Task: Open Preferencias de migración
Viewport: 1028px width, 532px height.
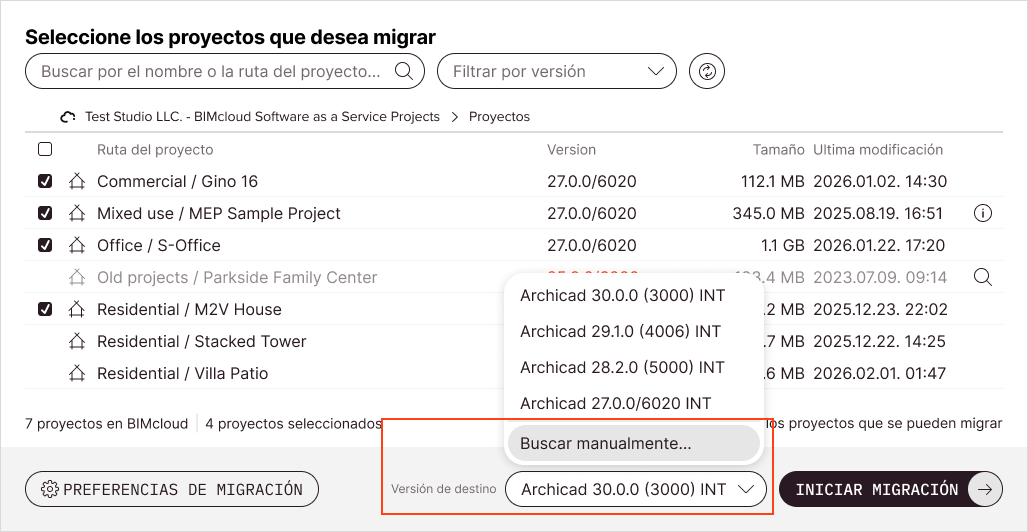Action: pos(172,489)
